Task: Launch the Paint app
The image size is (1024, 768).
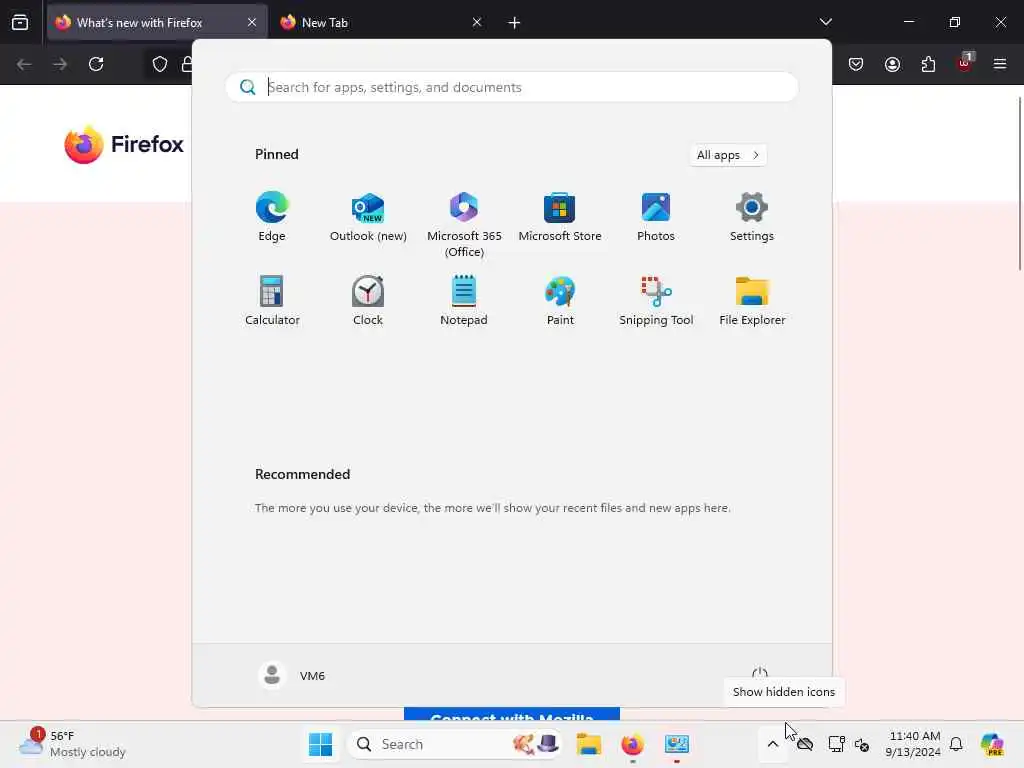Action: pyautogui.click(x=560, y=301)
